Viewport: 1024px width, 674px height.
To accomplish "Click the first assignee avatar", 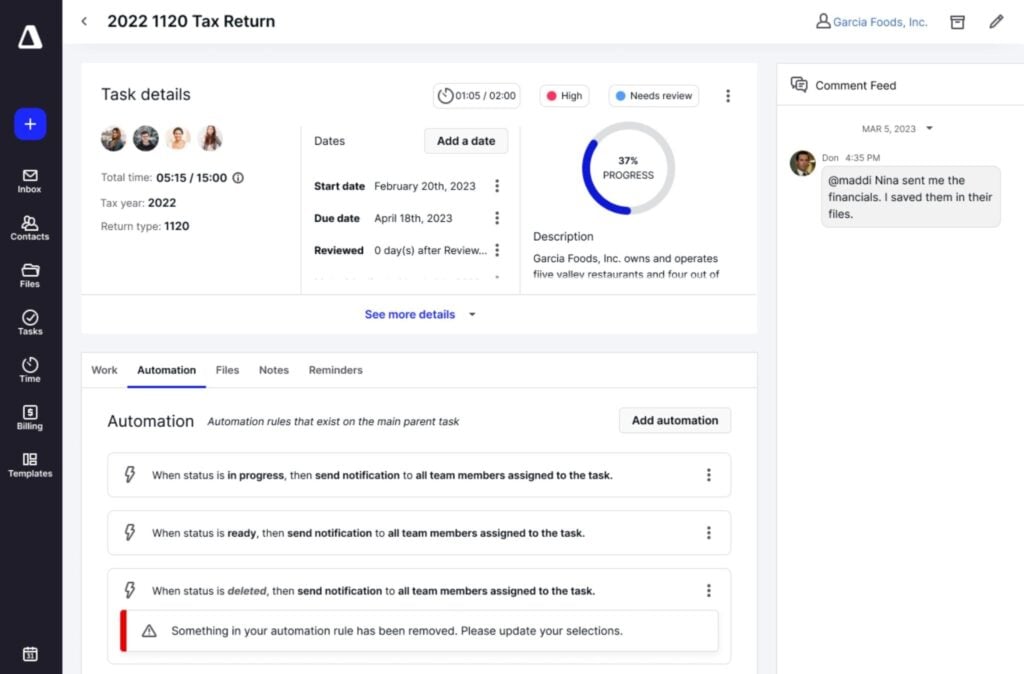I will pos(114,138).
